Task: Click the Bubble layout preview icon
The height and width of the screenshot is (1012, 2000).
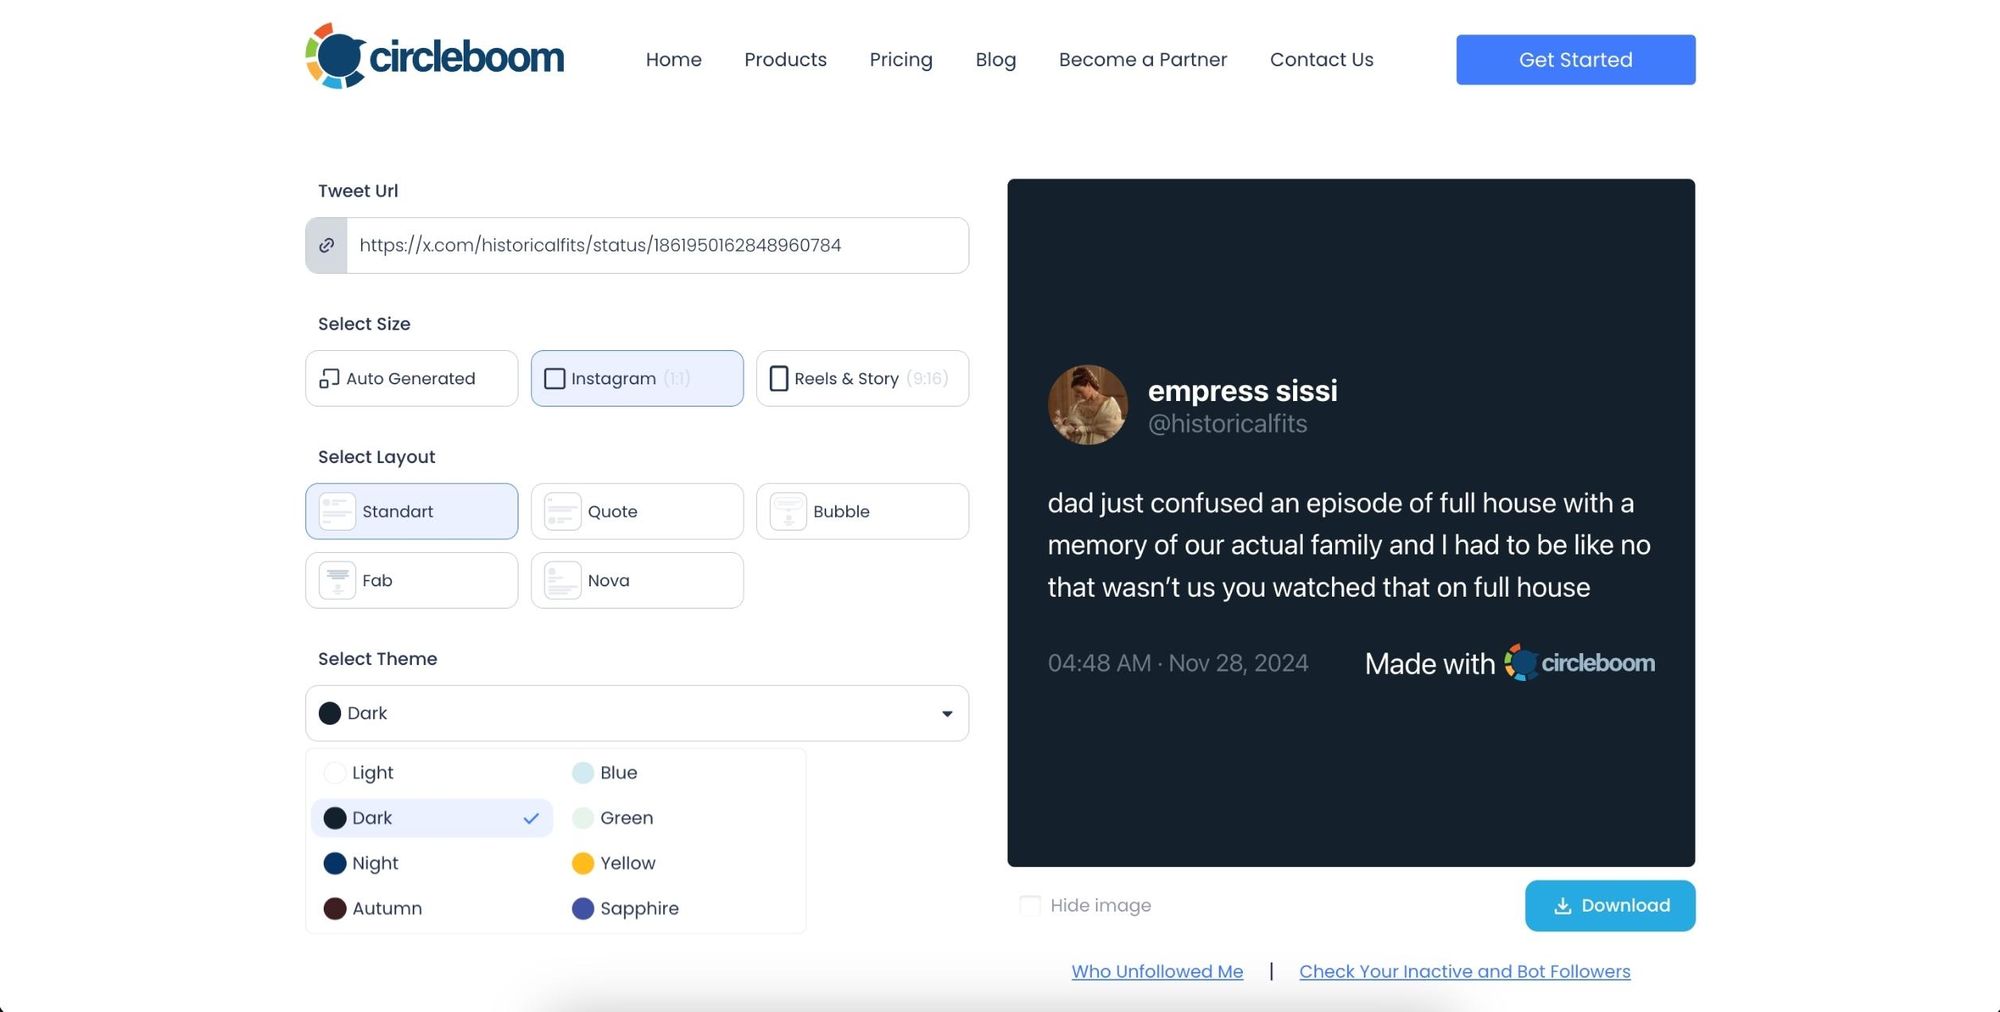Action: click(788, 511)
